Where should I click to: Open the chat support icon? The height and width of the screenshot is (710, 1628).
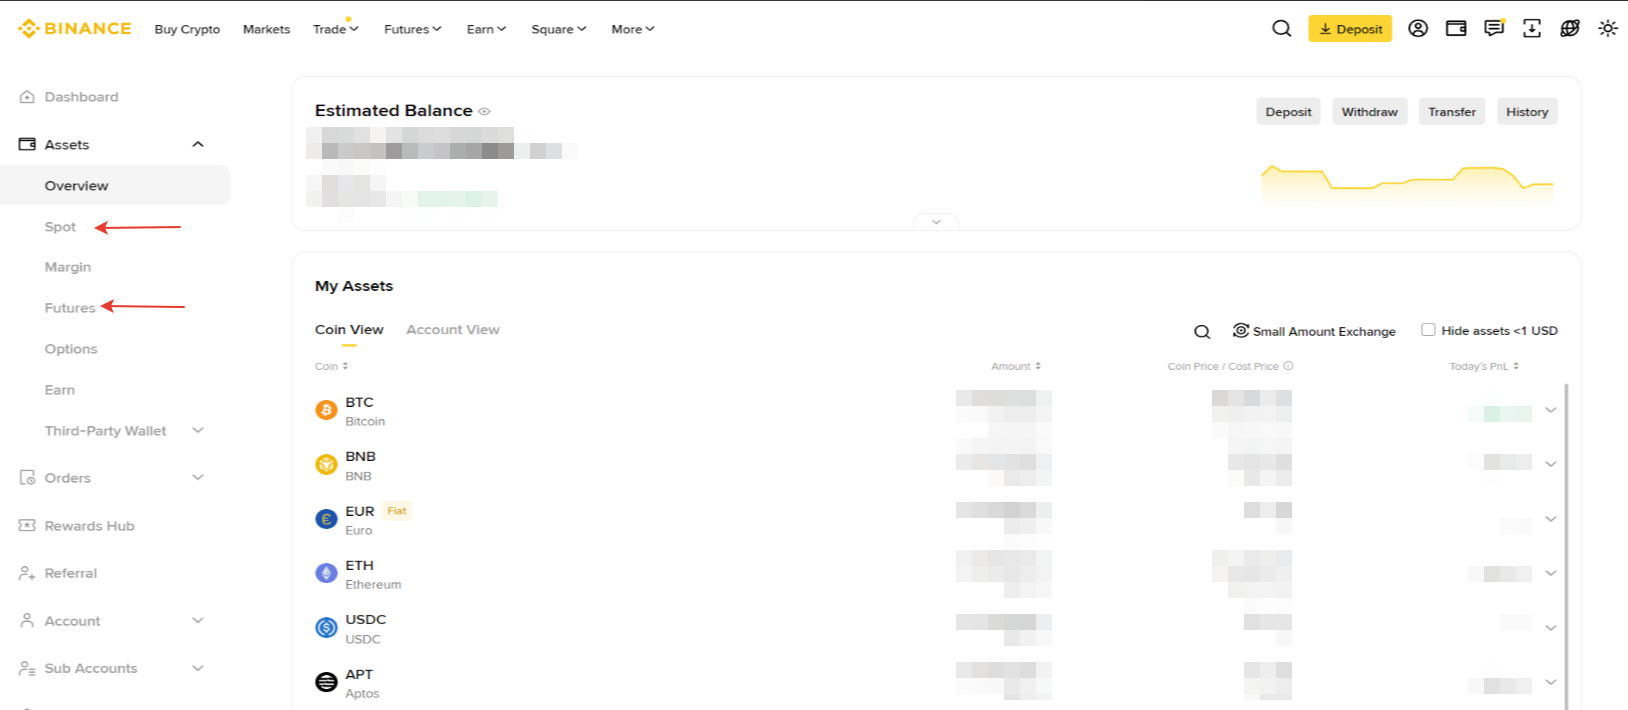[1494, 29]
